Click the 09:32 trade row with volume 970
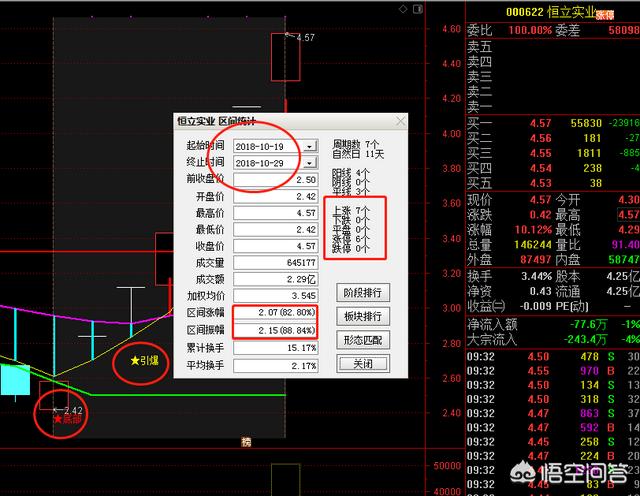This screenshot has height=496, width=640. coord(553,371)
